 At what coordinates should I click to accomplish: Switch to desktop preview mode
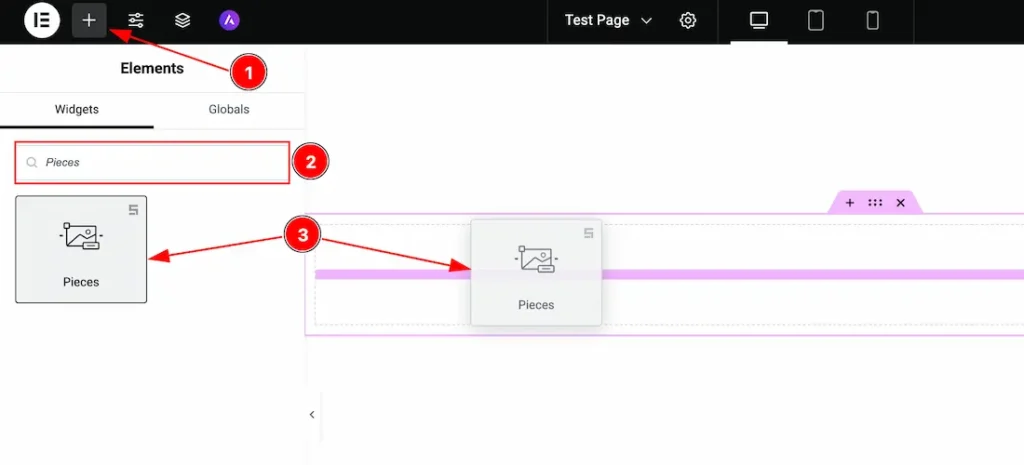(x=759, y=20)
